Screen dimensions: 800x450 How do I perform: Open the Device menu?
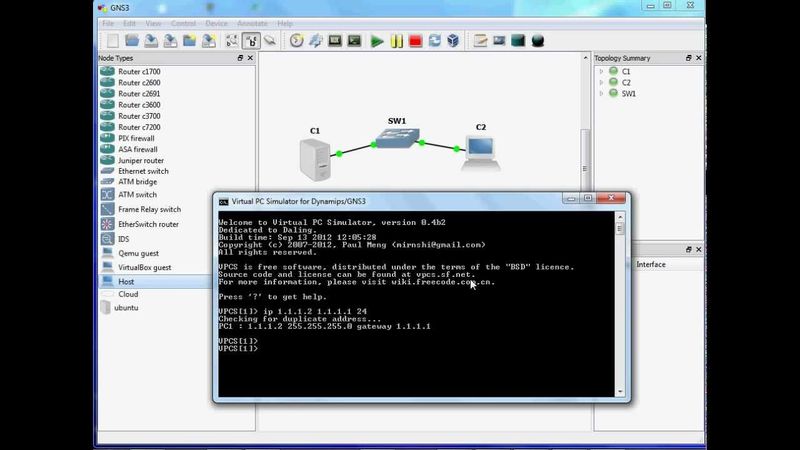(x=216, y=23)
